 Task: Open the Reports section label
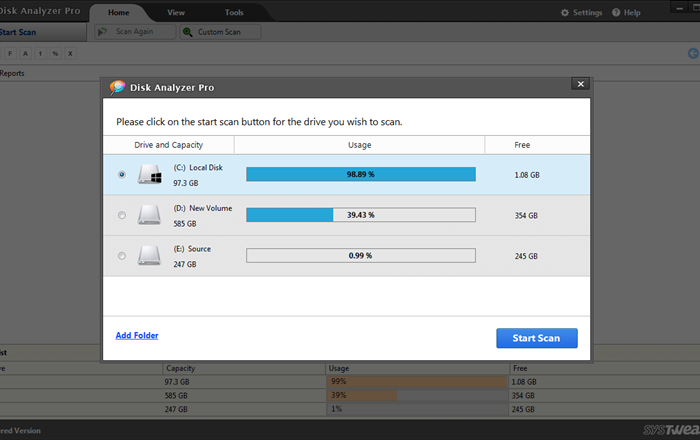pos(12,73)
